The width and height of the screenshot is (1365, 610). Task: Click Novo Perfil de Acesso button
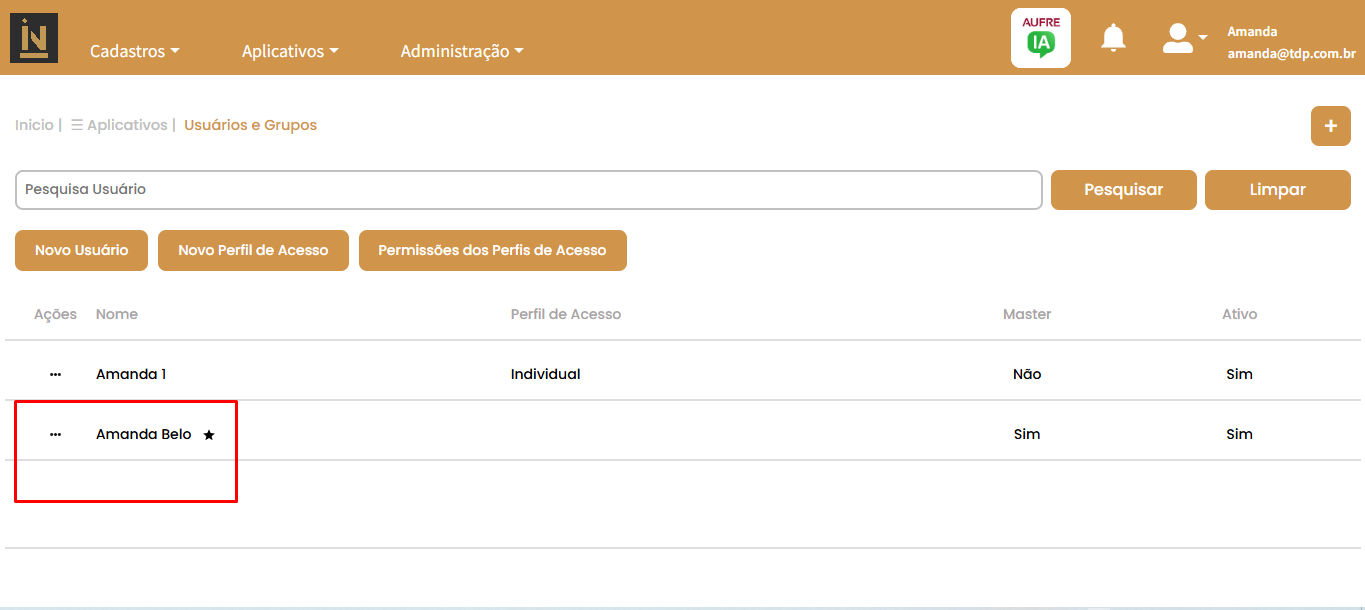pos(253,251)
